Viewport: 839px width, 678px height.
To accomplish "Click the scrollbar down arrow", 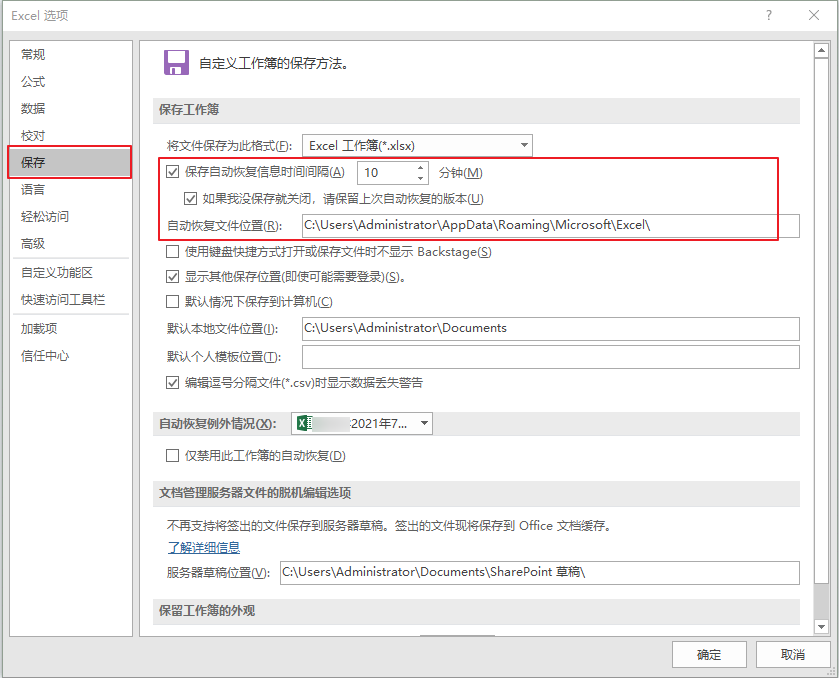I will (821, 626).
